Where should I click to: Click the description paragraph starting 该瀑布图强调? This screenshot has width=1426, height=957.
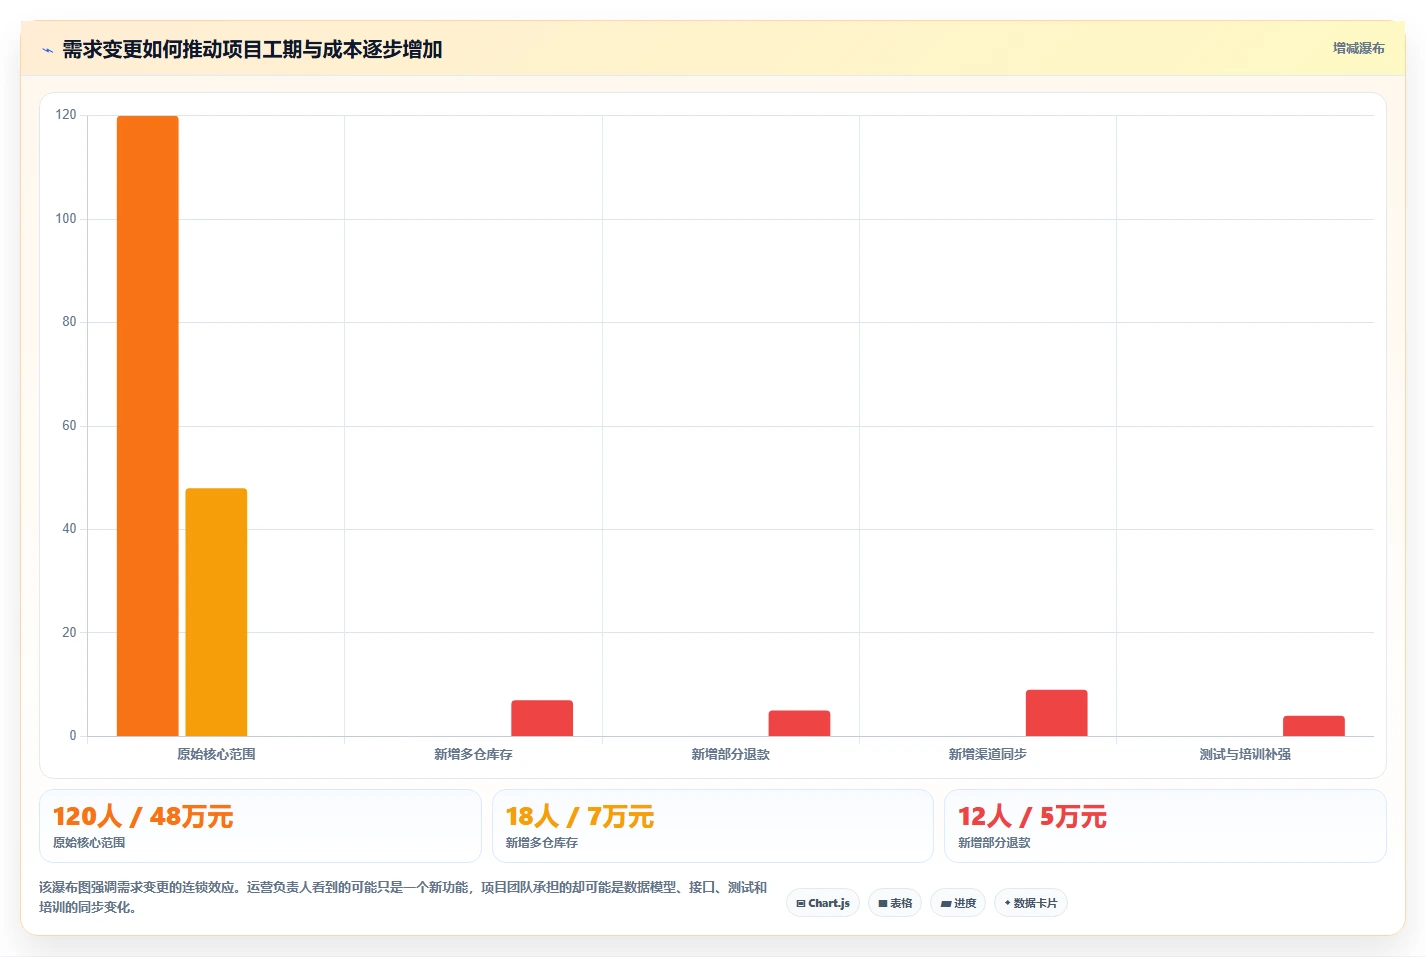(403, 897)
